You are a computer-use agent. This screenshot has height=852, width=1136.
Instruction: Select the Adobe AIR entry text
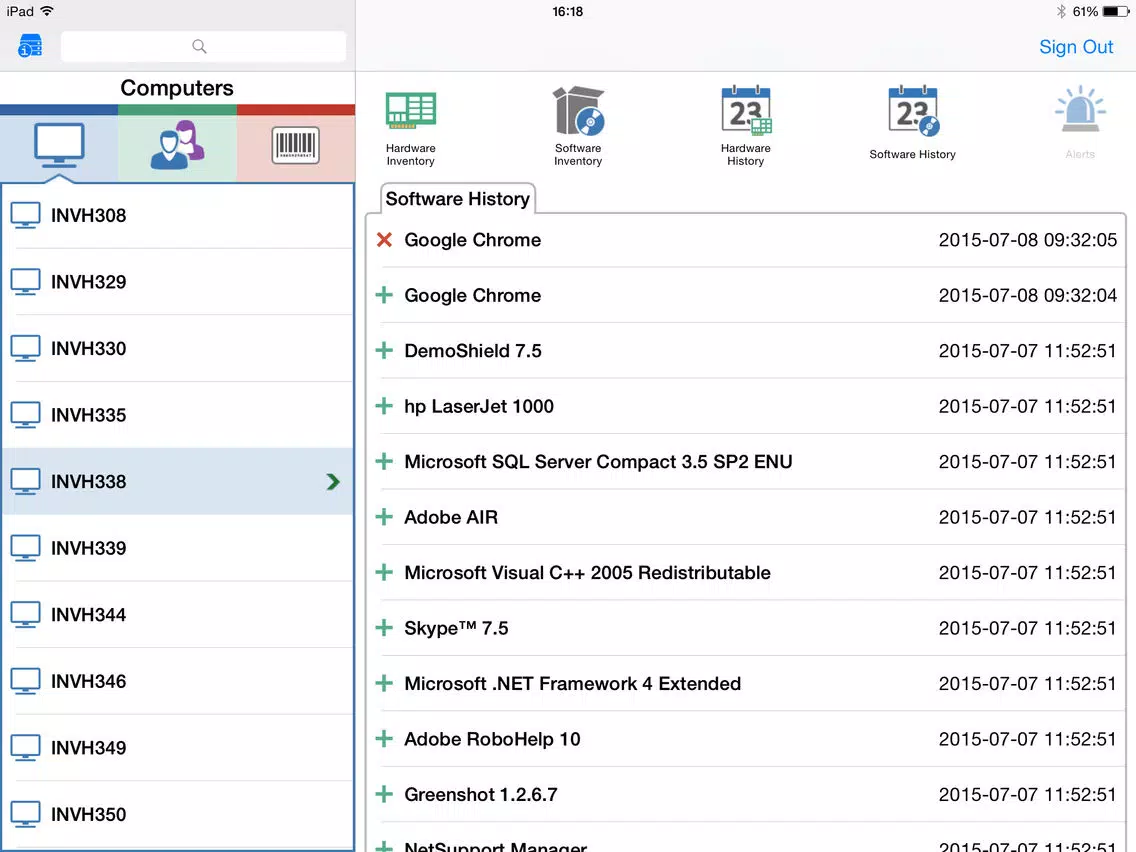(x=451, y=517)
